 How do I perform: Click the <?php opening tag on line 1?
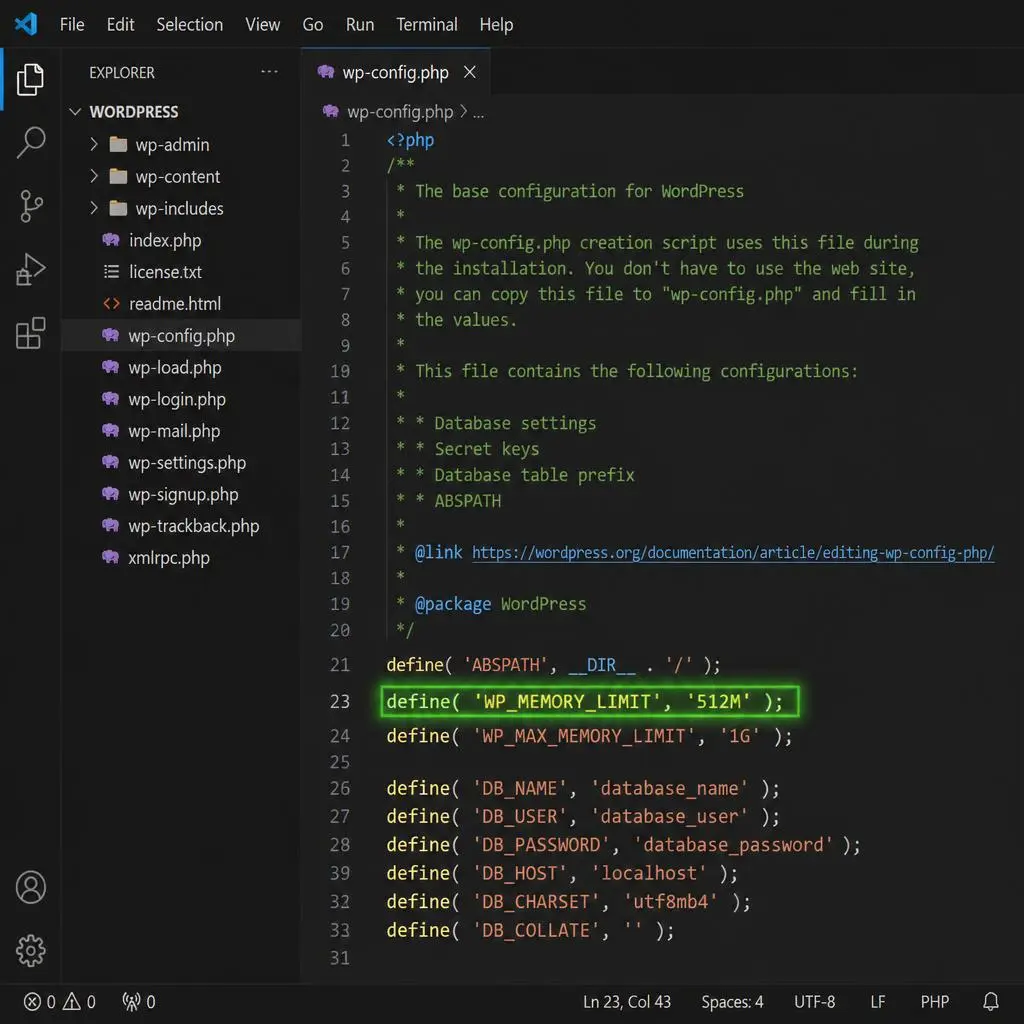(x=410, y=140)
